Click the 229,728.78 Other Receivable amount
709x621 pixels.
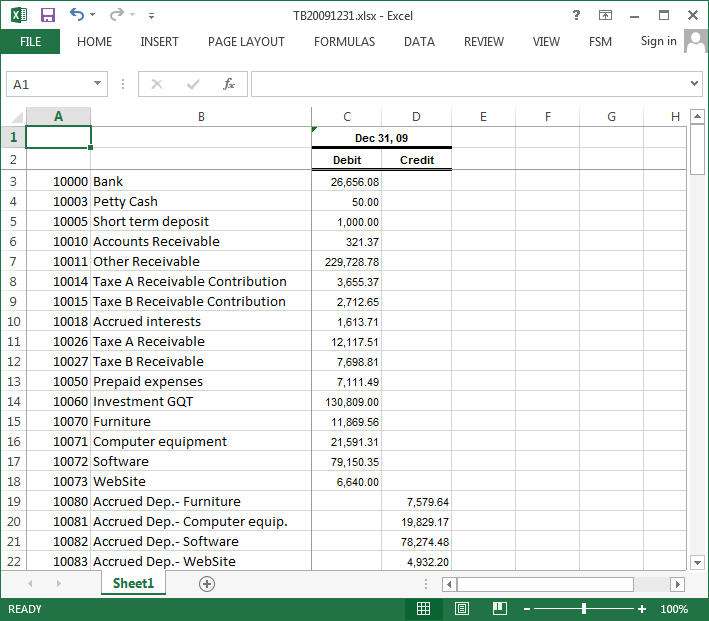click(x=346, y=261)
